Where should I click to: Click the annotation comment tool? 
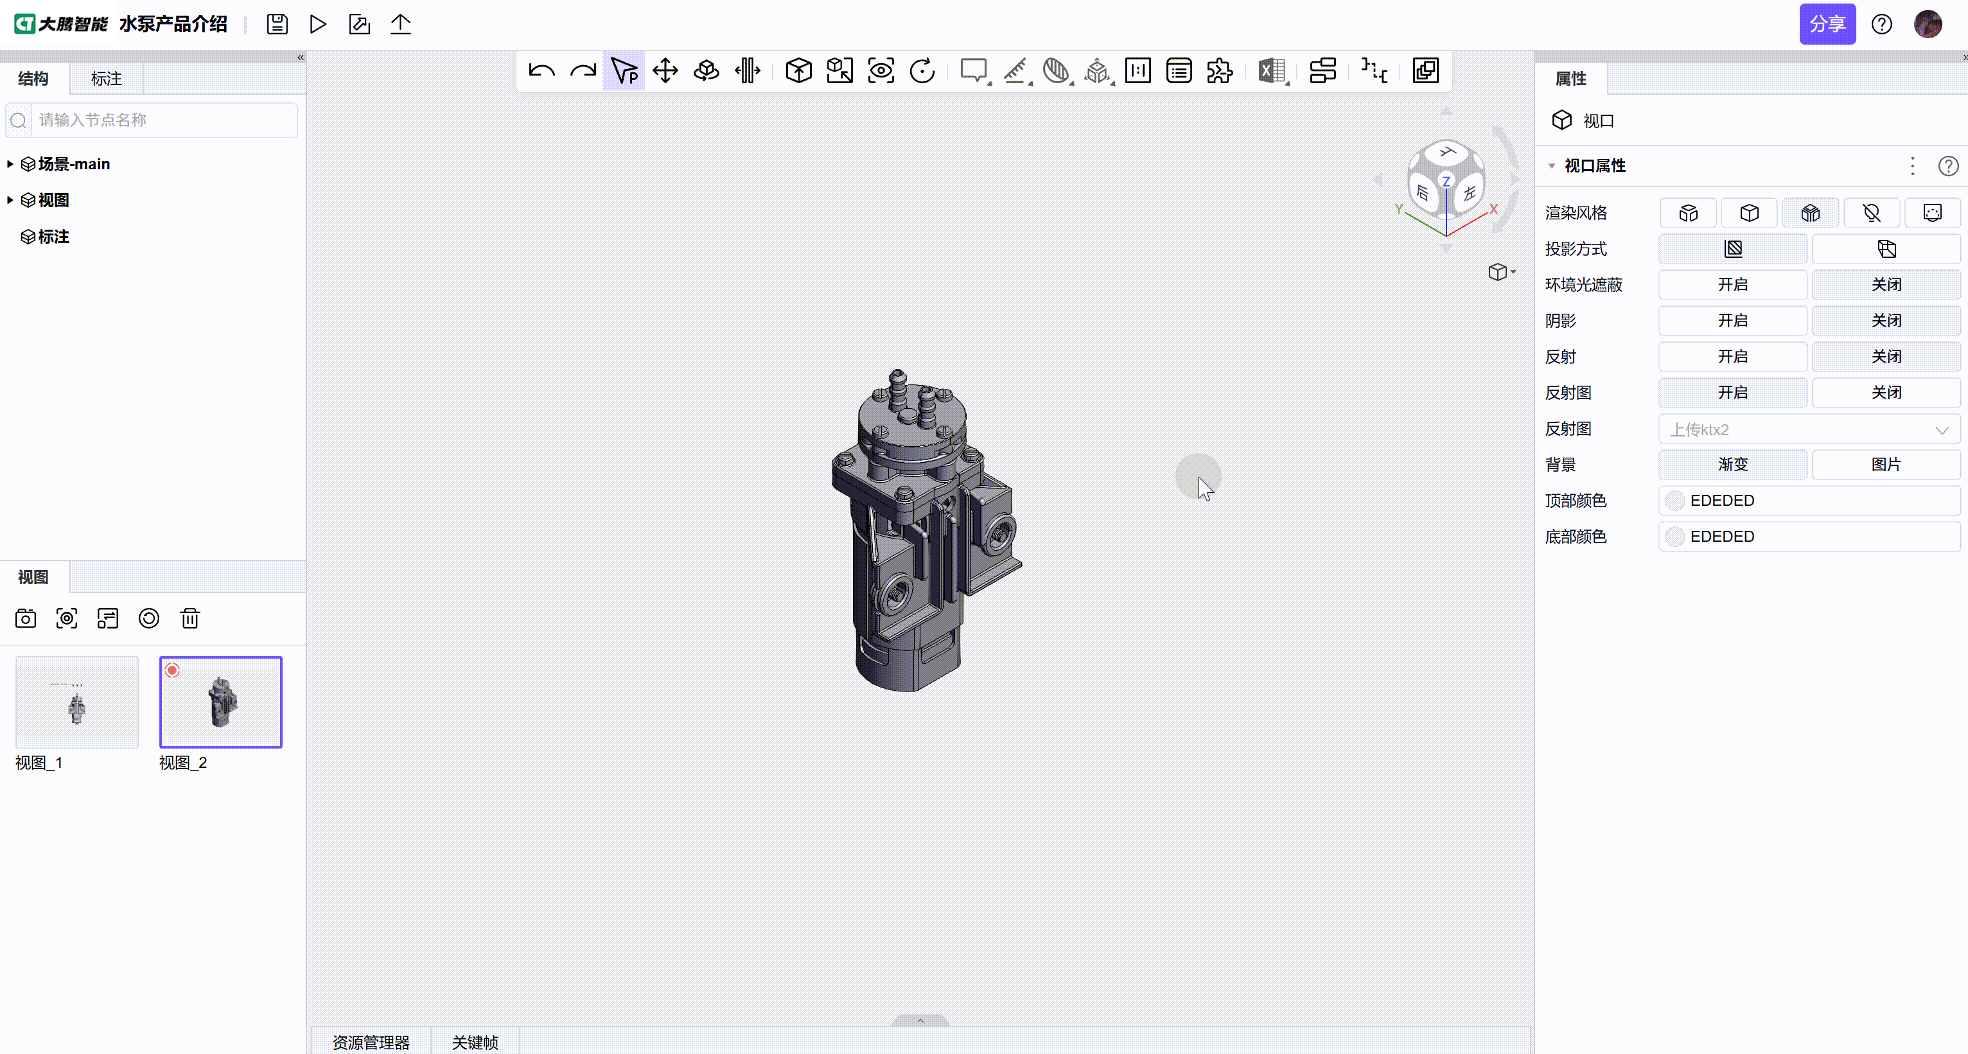pyautogui.click(x=973, y=71)
